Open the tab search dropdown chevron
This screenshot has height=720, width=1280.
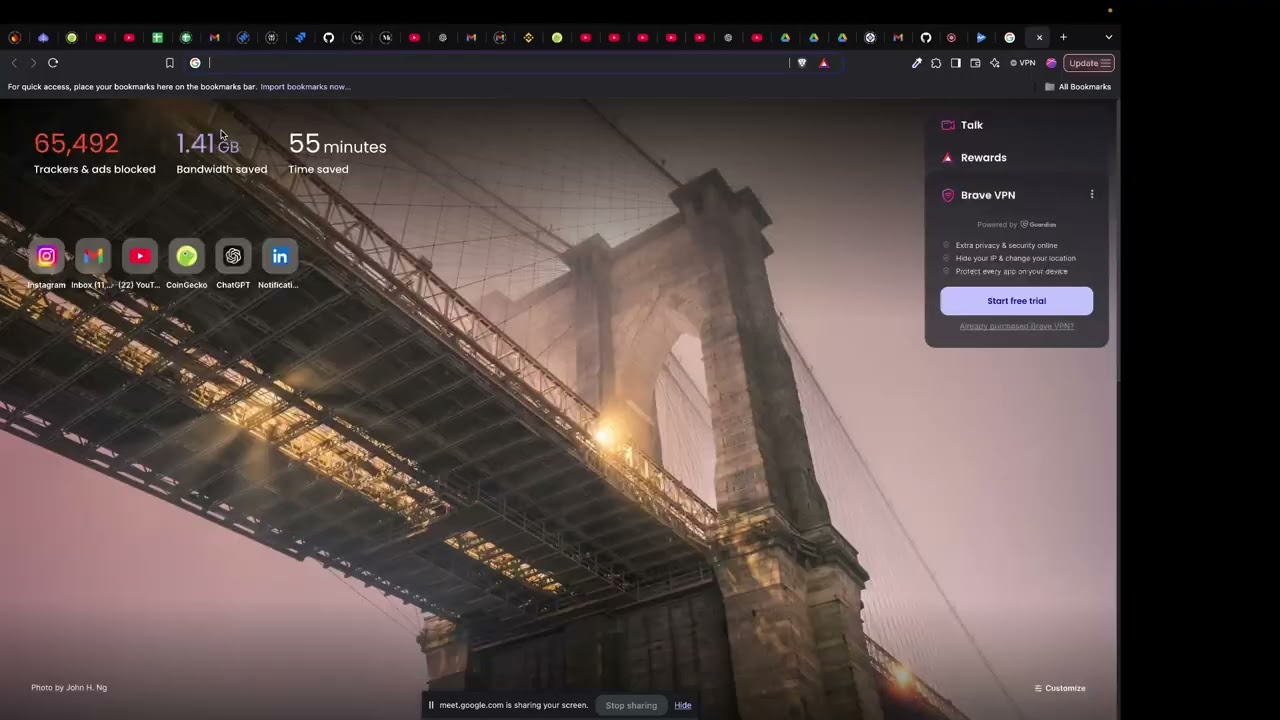point(1108,37)
